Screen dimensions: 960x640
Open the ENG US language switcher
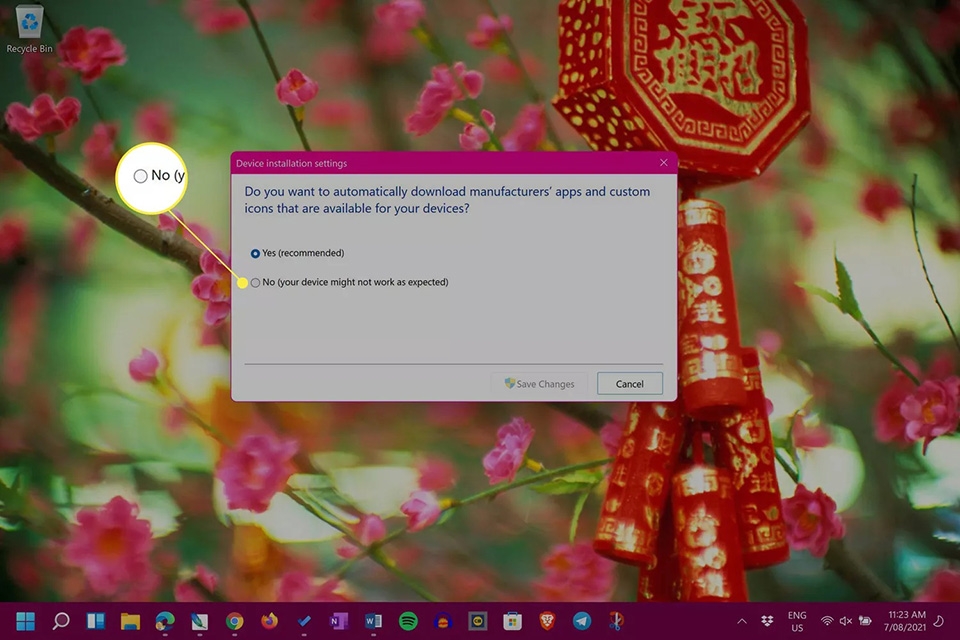[796, 622]
